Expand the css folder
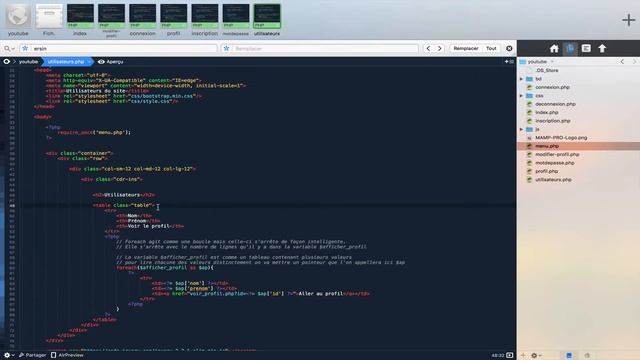 pyautogui.click(x=521, y=96)
